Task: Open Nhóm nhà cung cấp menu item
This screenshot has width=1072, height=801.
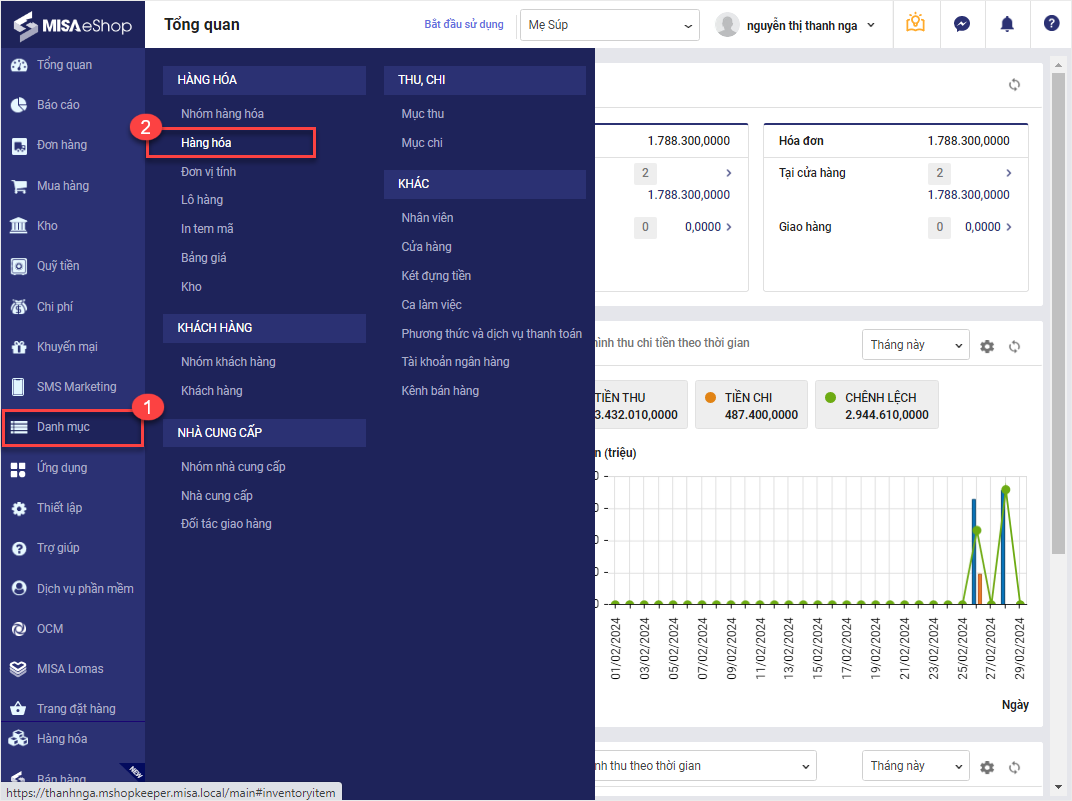Action: [233, 467]
